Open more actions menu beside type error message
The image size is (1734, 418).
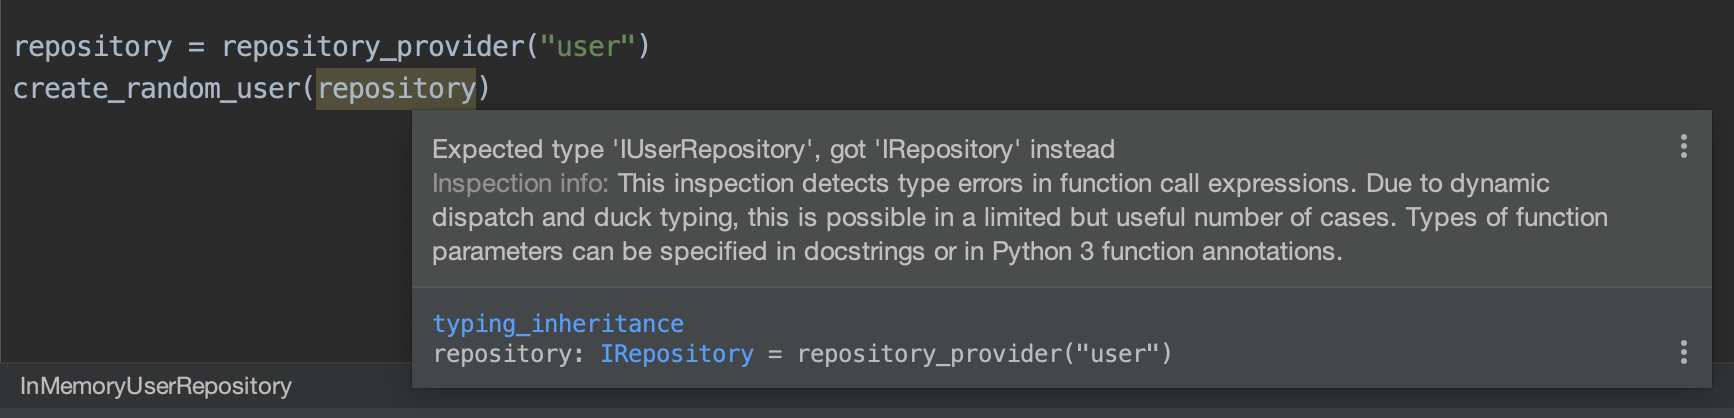point(1684,147)
